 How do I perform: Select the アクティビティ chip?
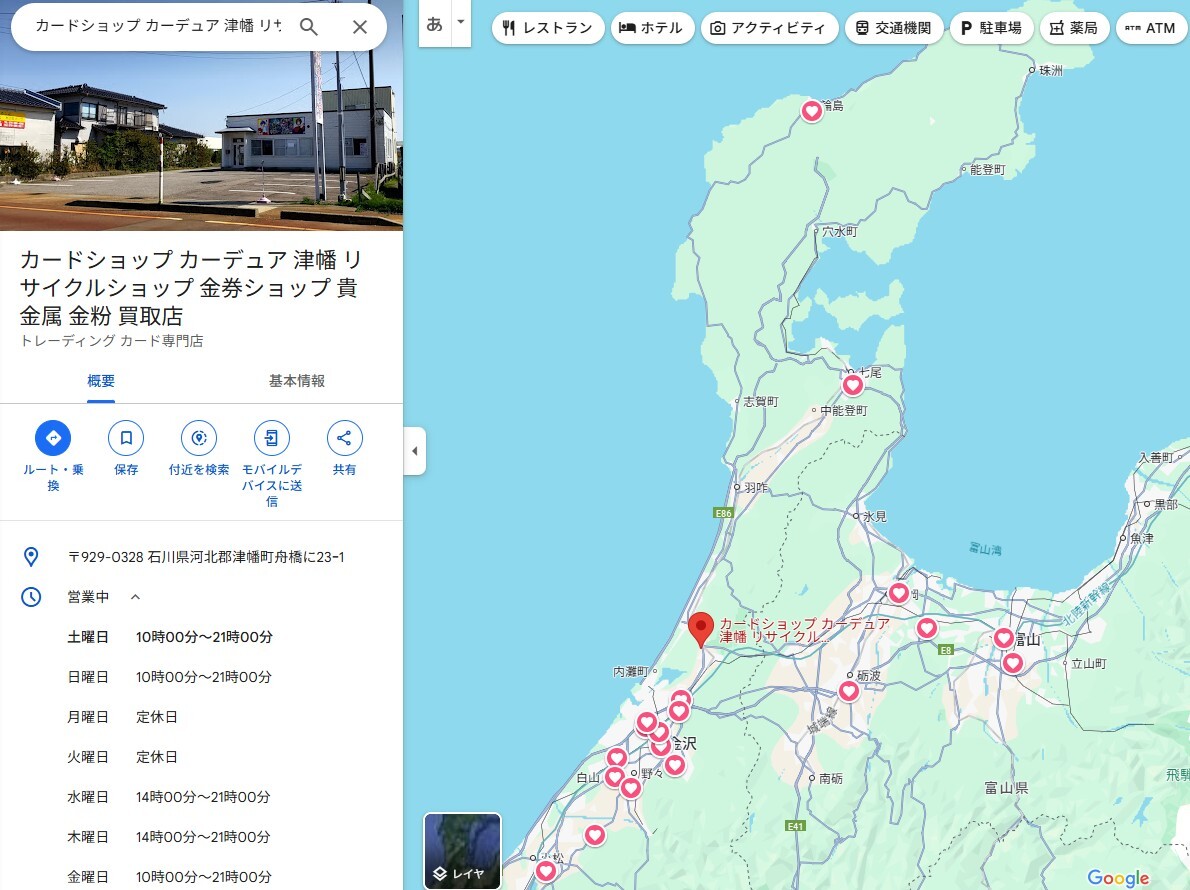(x=769, y=28)
